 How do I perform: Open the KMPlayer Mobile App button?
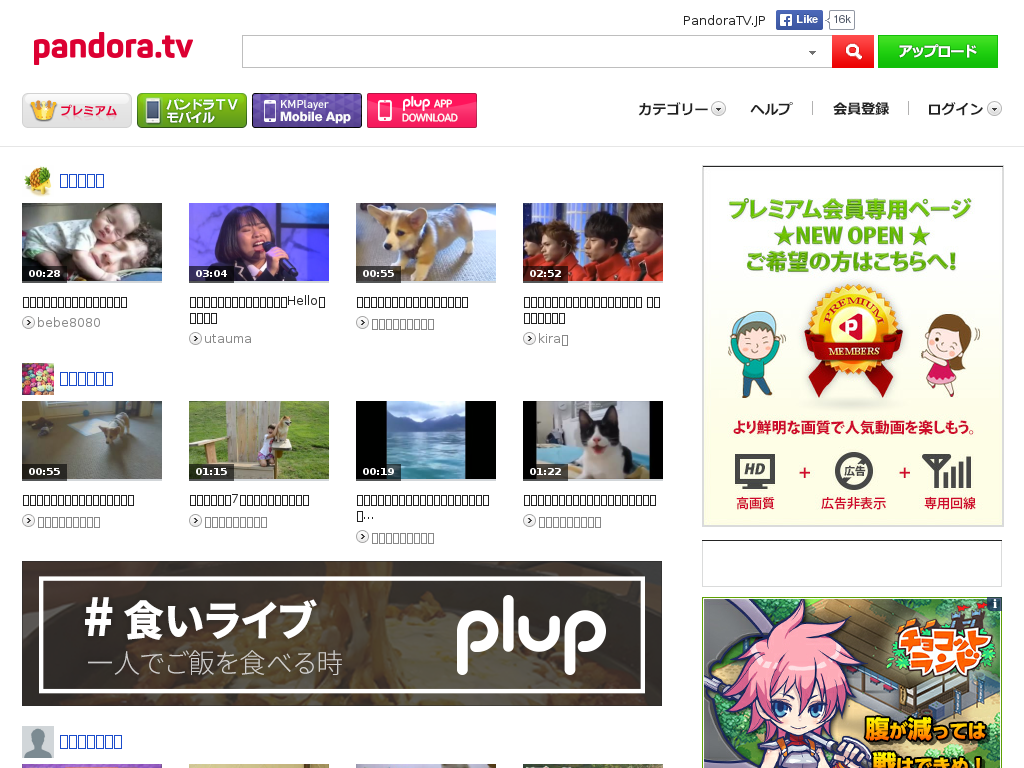(307, 110)
